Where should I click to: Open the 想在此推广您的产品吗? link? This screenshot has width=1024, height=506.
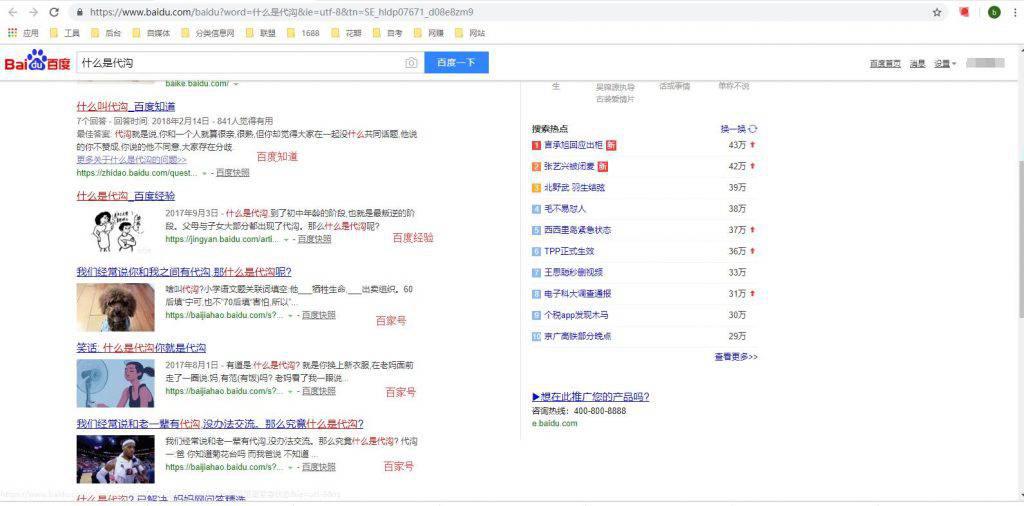coord(591,397)
